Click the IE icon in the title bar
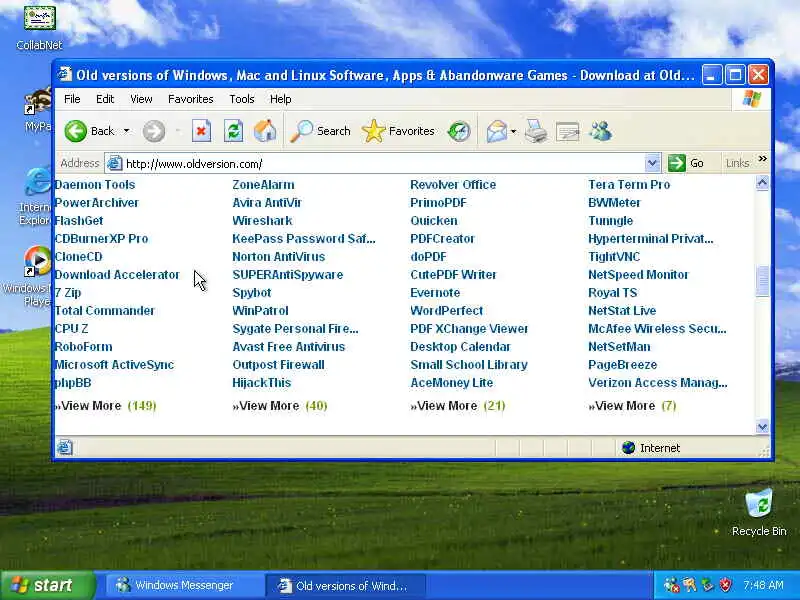The height and width of the screenshot is (600, 800). pos(65,74)
